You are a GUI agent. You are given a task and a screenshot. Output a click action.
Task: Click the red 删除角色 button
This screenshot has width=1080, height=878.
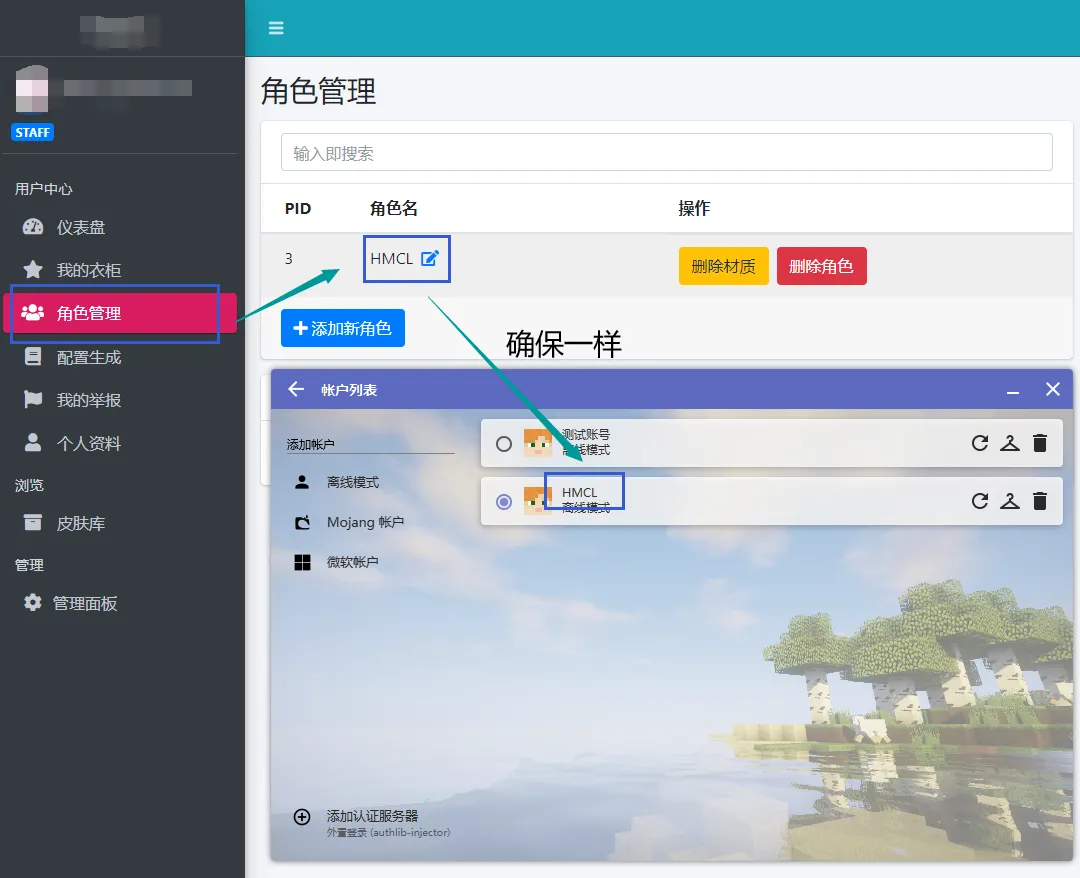821,266
